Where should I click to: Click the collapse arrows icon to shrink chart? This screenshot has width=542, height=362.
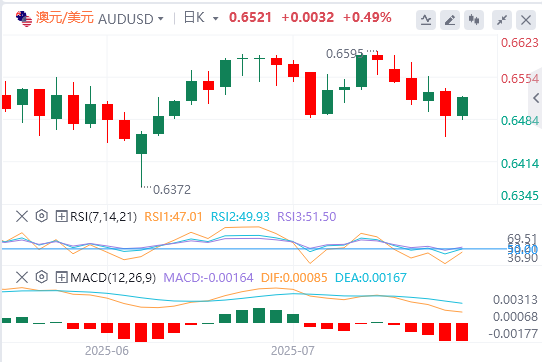(502, 20)
